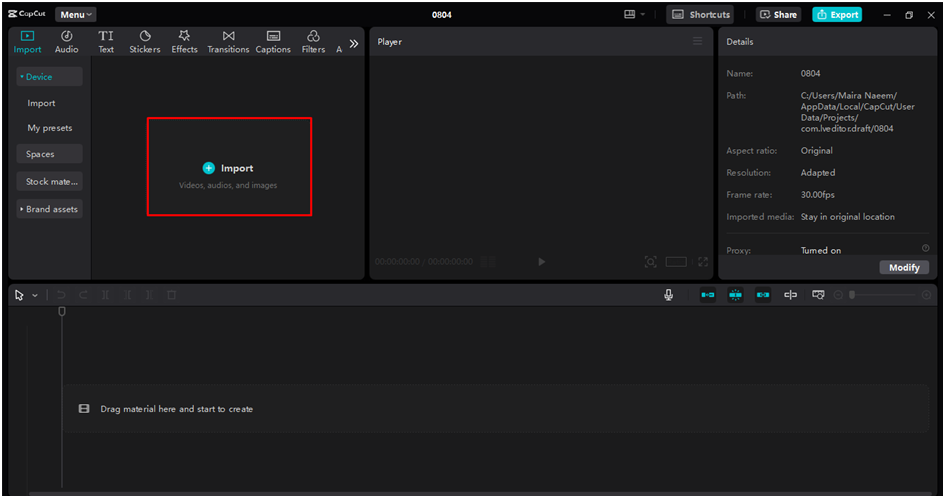Play the preview in Player

[x=541, y=262]
